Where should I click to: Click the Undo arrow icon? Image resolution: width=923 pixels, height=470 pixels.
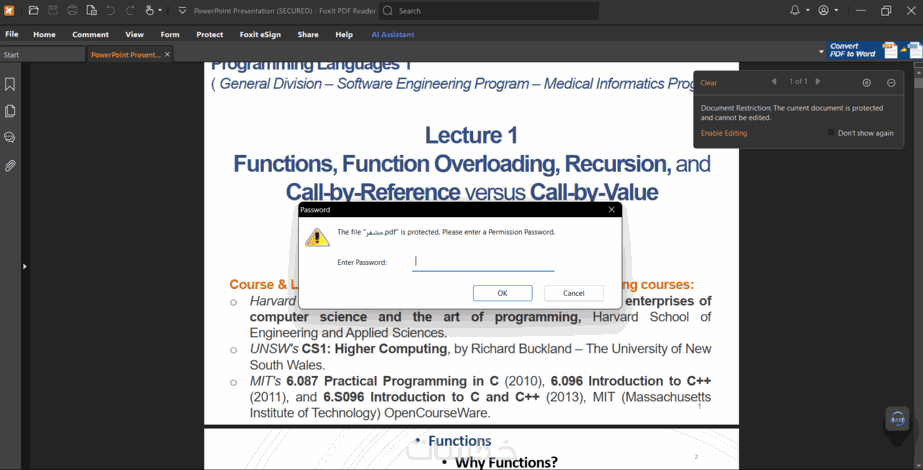pos(111,11)
